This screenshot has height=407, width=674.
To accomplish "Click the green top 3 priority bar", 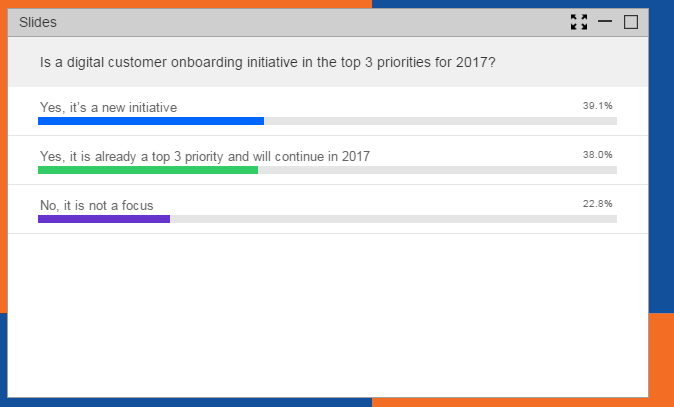I will [148, 170].
